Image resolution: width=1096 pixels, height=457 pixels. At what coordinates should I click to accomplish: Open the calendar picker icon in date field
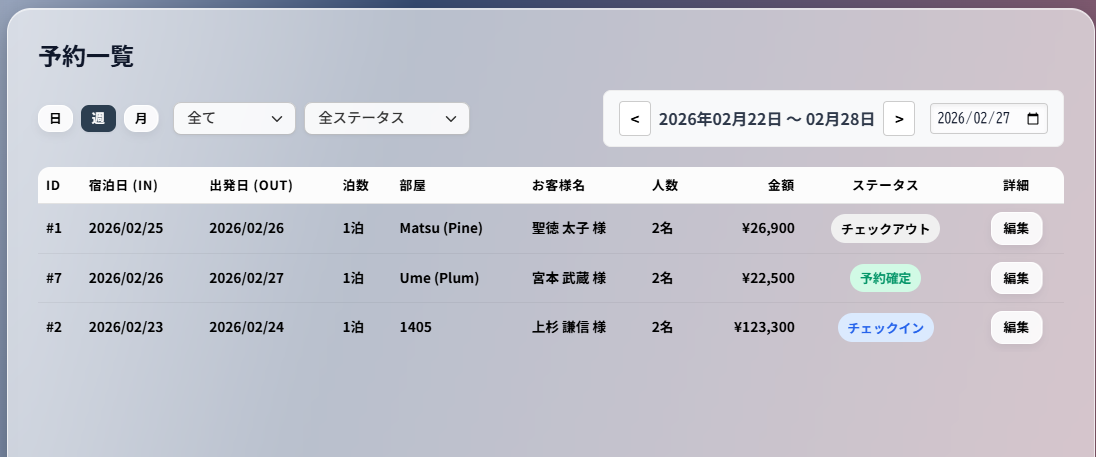click(x=1033, y=118)
